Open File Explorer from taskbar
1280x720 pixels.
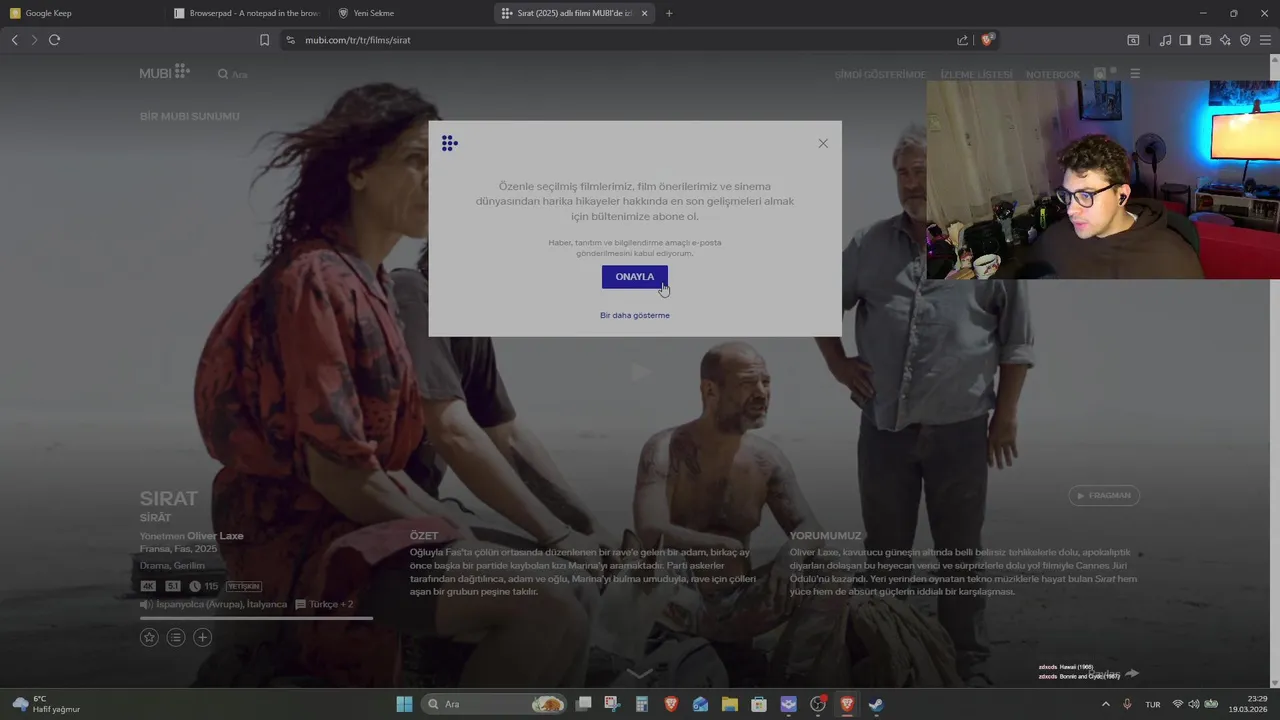point(730,704)
